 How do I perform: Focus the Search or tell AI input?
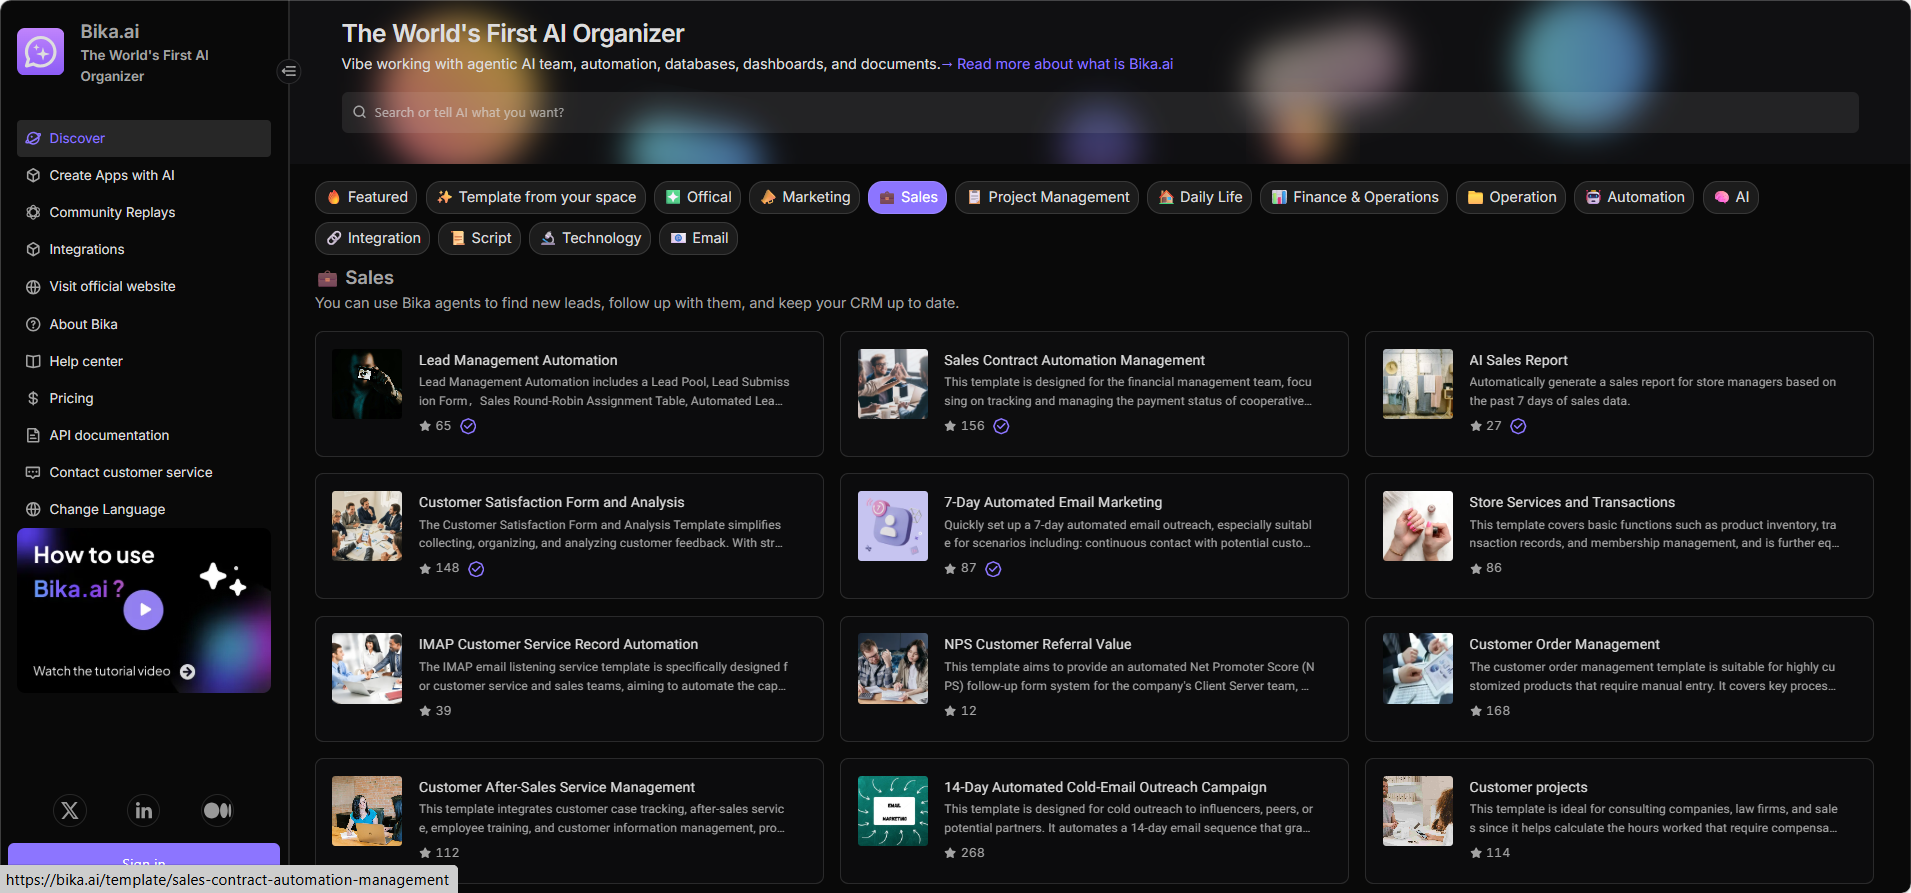click(x=1100, y=113)
